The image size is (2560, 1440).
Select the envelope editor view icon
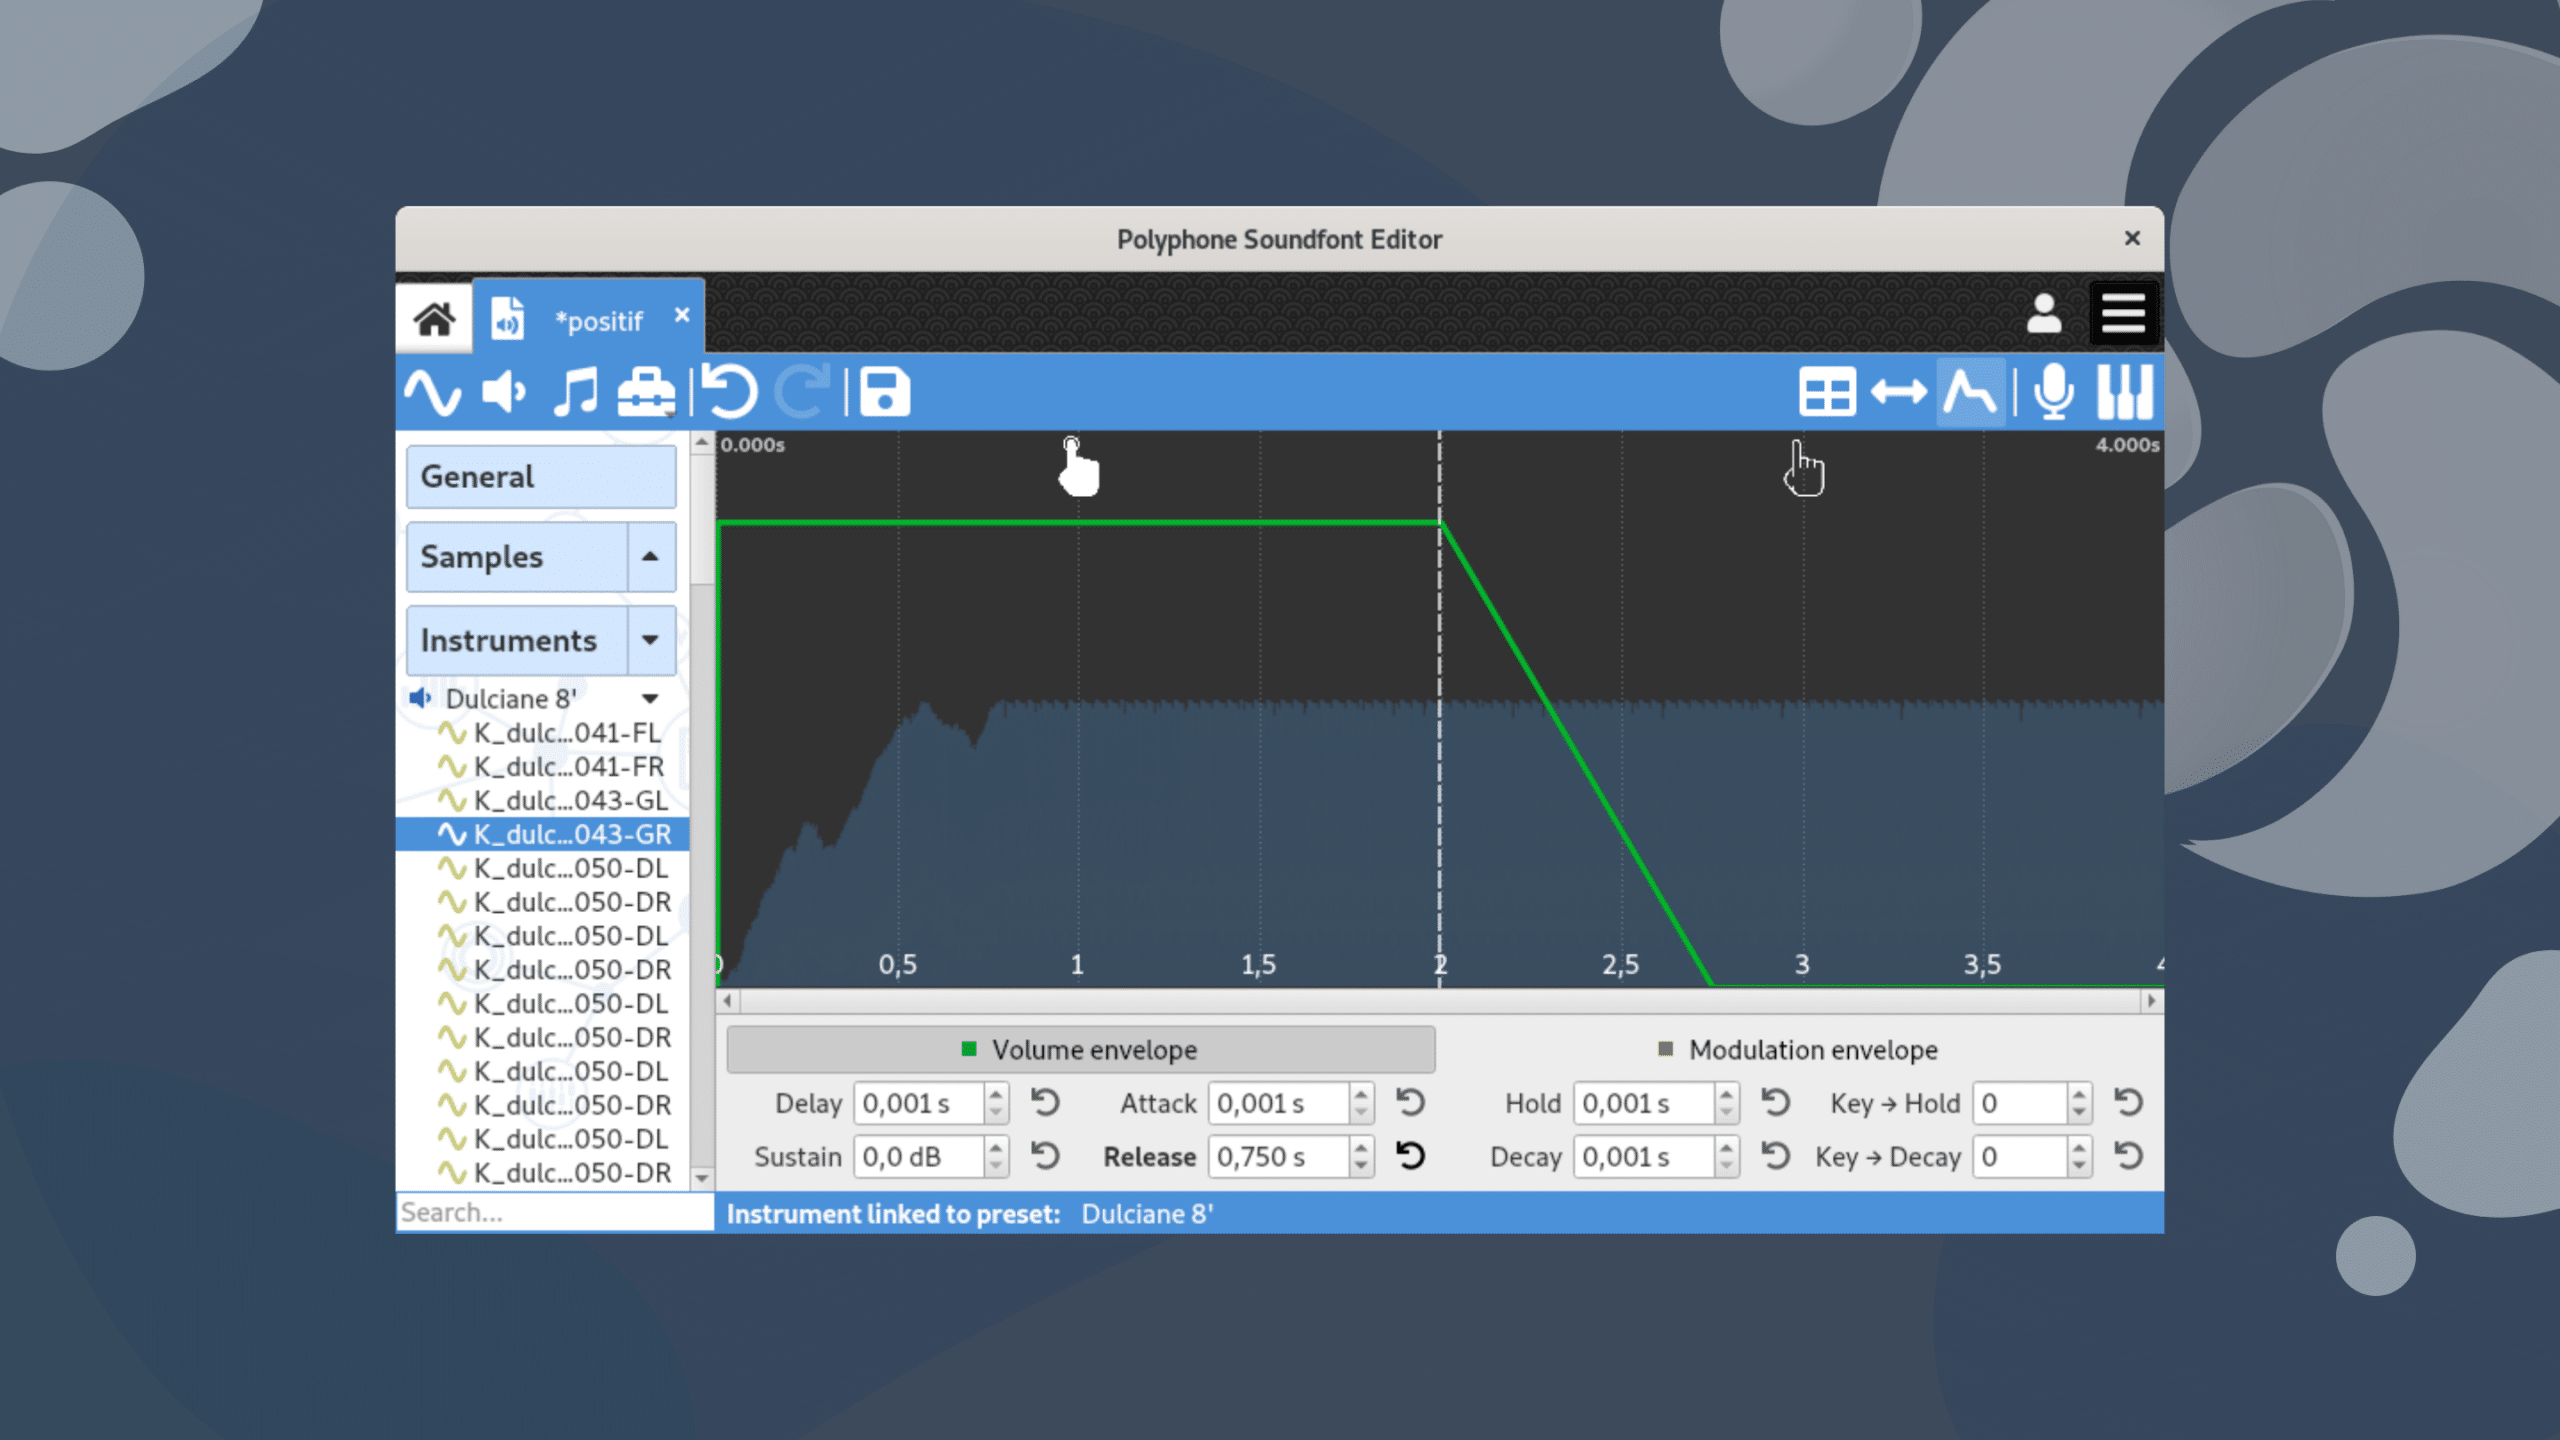coord(1970,392)
